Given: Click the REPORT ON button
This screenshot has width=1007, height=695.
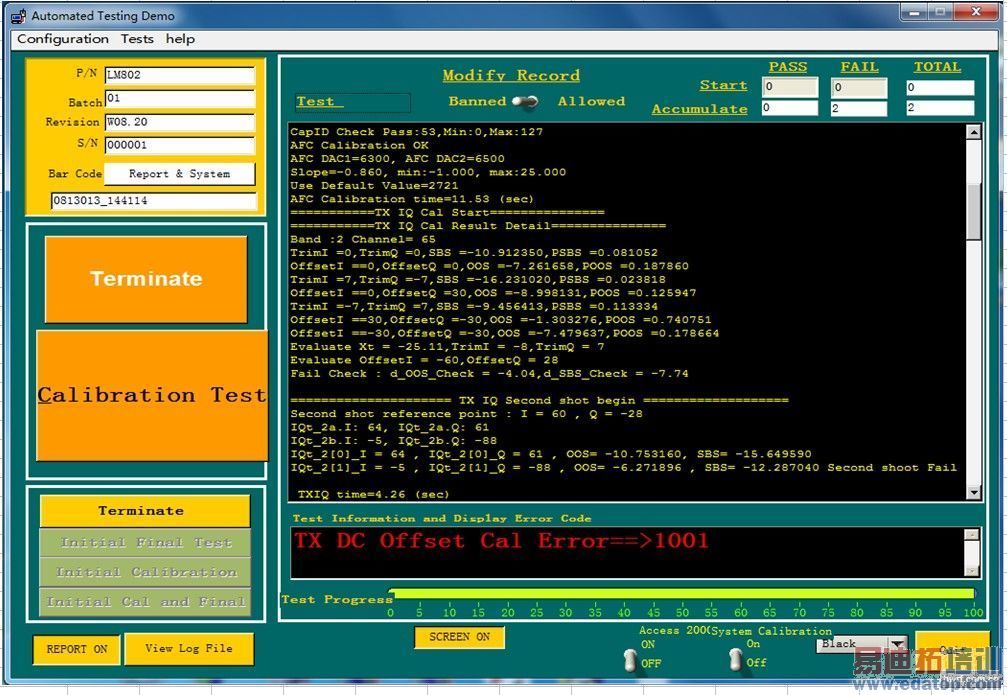Looking at the screenshot, I should (x=77, y=649).
